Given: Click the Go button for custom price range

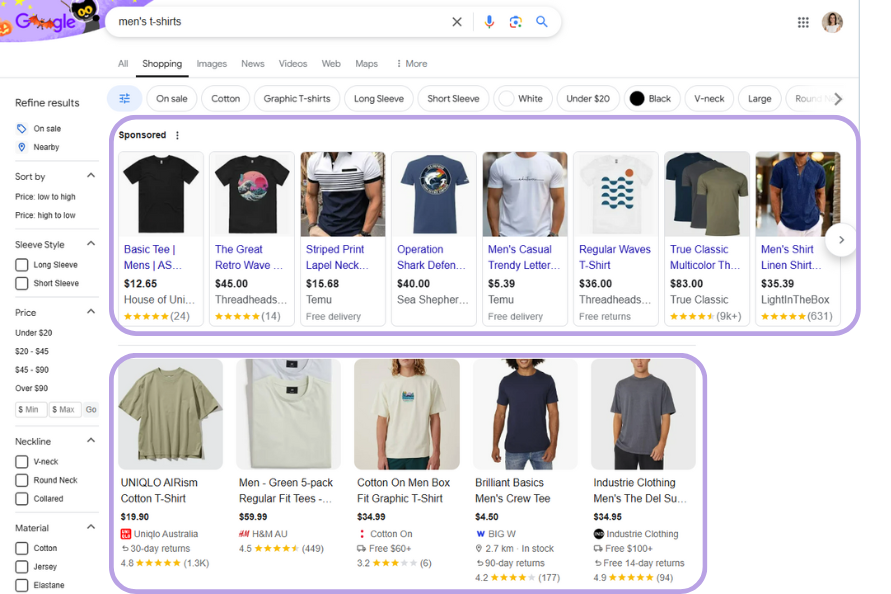Looking at the screenshot, I should click(91, 409).
